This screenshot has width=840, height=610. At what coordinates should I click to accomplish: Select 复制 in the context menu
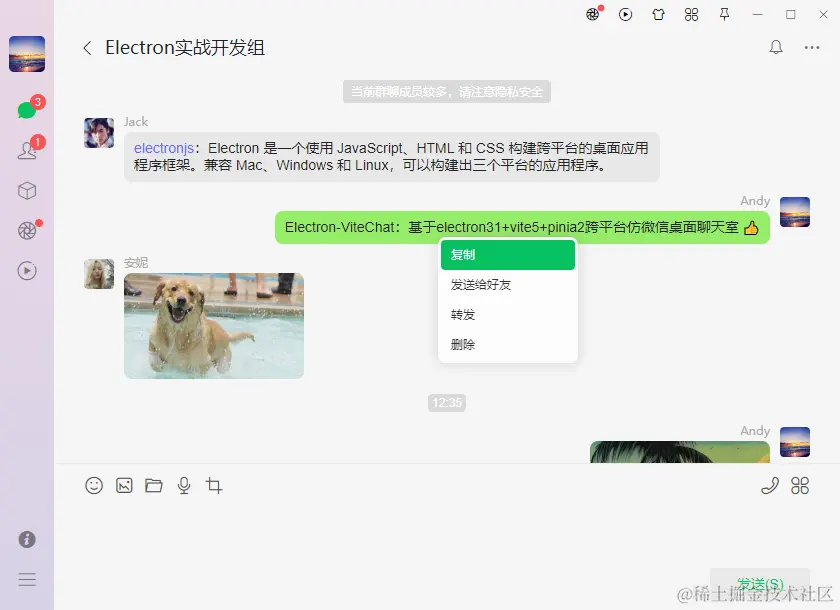507,255
